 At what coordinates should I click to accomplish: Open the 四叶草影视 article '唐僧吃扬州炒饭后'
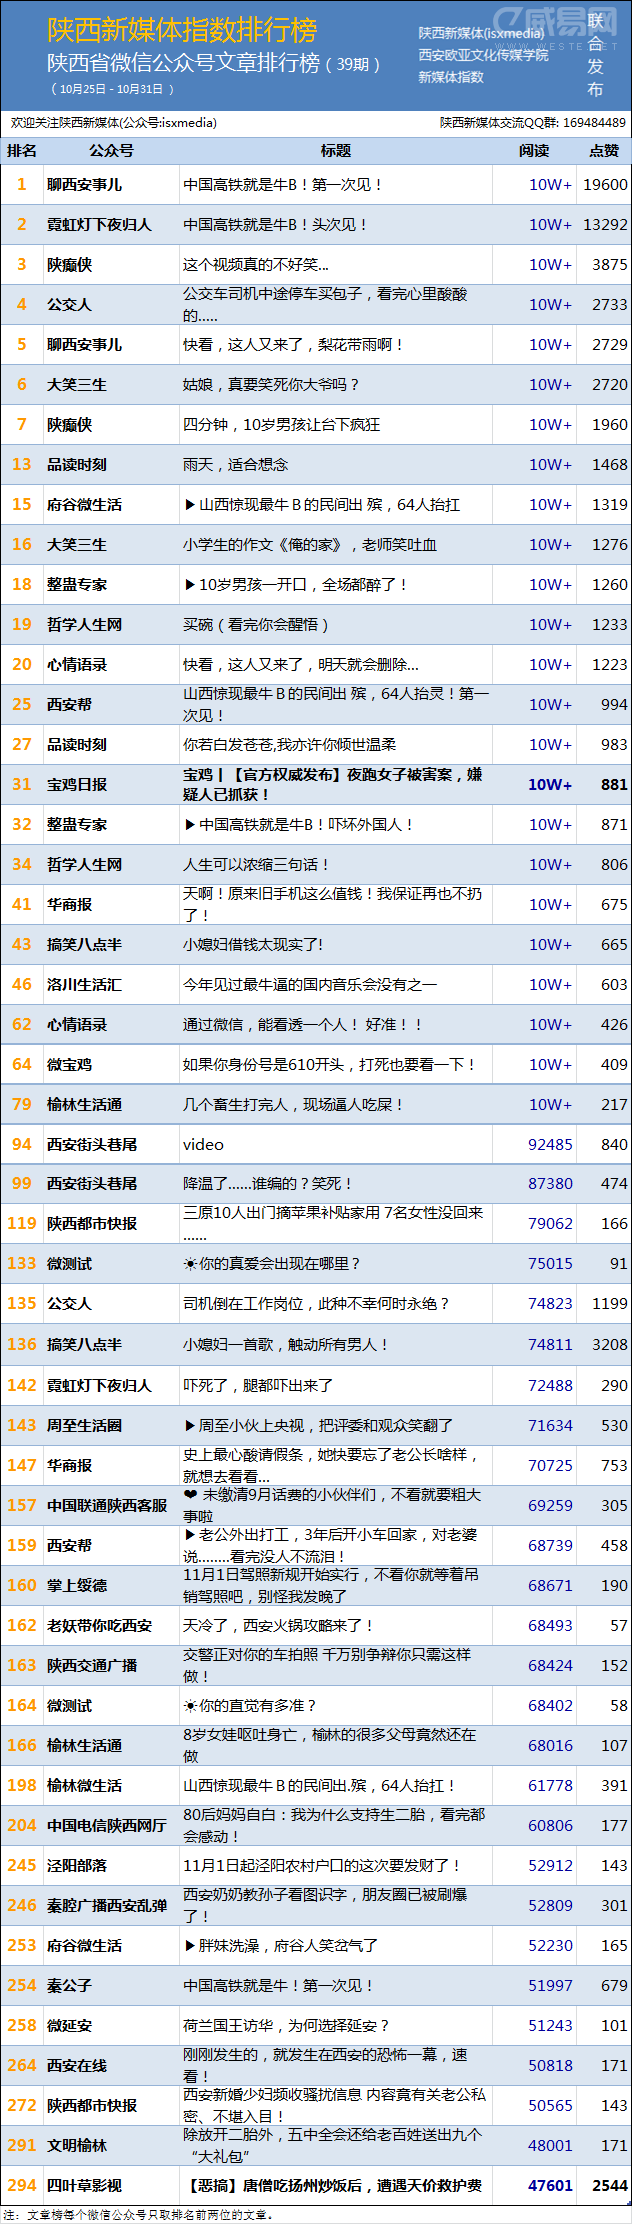(x=335, y=2186)
